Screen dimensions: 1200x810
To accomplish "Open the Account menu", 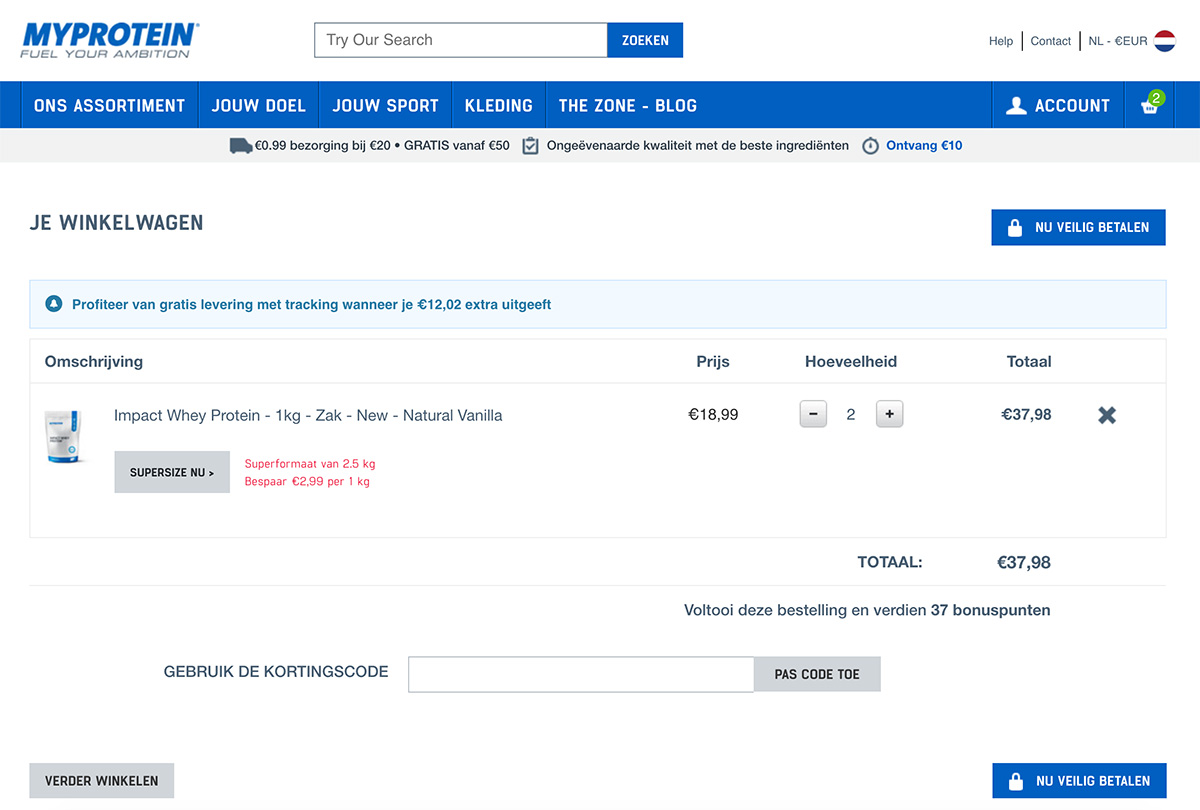I will [1058, 105].
